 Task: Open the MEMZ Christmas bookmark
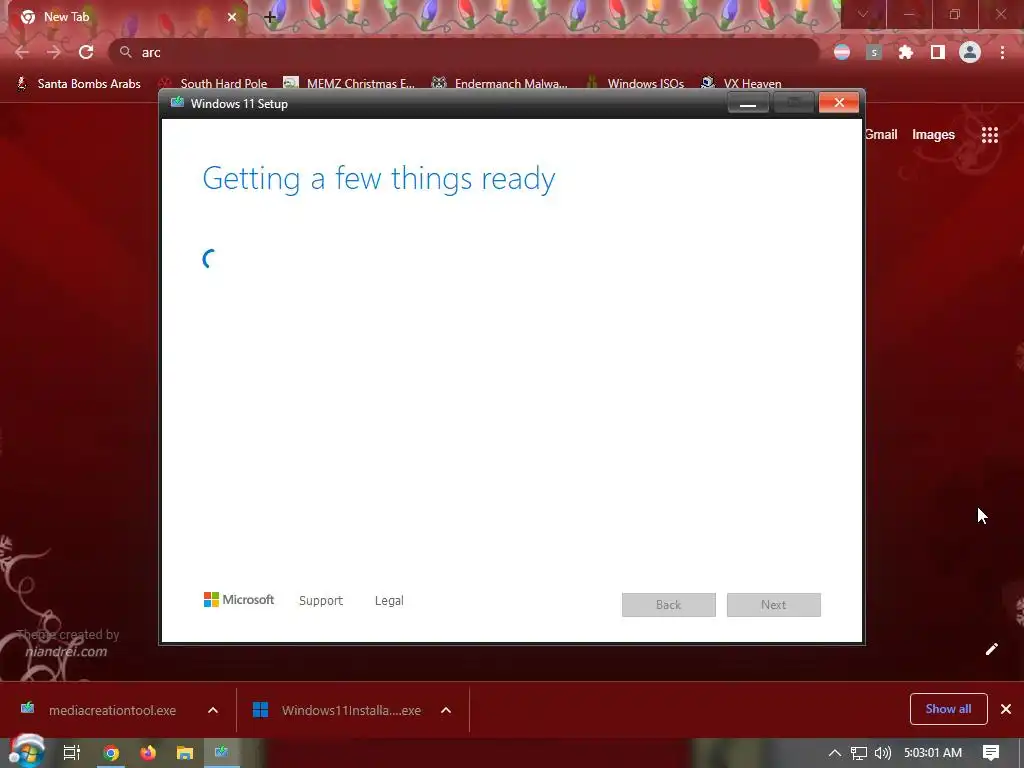349,84
